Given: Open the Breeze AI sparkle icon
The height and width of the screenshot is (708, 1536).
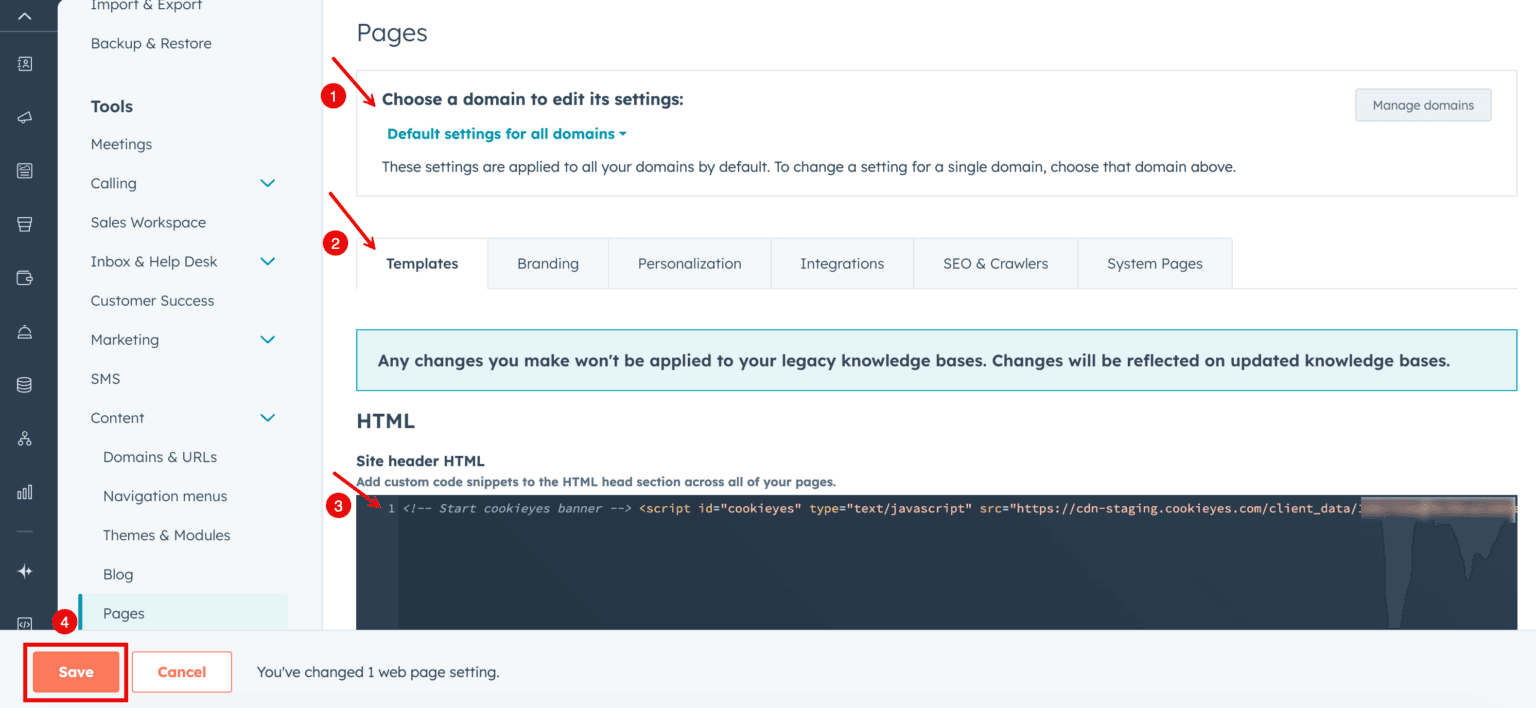Looking at the screenshot, I should tap(25, 571).
